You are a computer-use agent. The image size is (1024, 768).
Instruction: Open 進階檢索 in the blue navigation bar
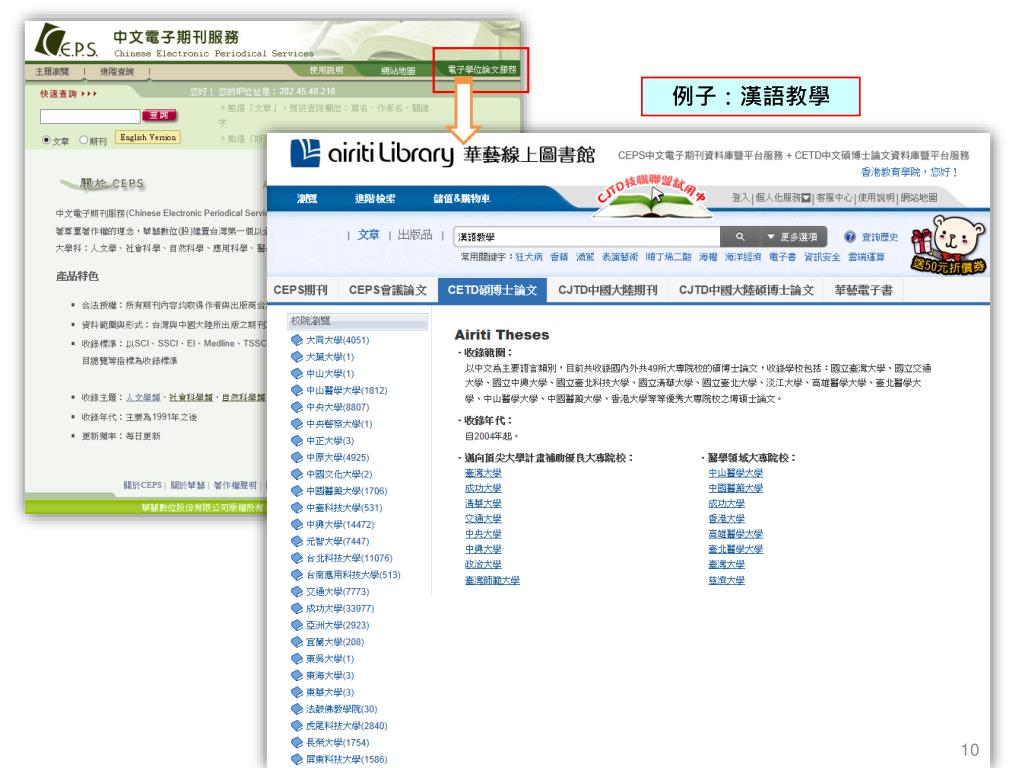point(375,199)
